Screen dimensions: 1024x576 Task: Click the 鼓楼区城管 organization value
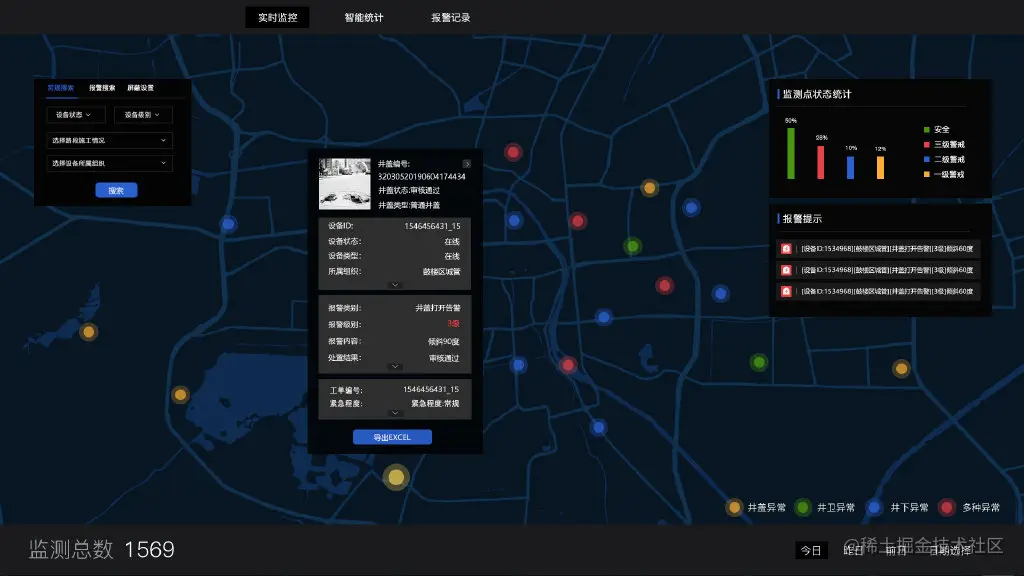[441, 272]
